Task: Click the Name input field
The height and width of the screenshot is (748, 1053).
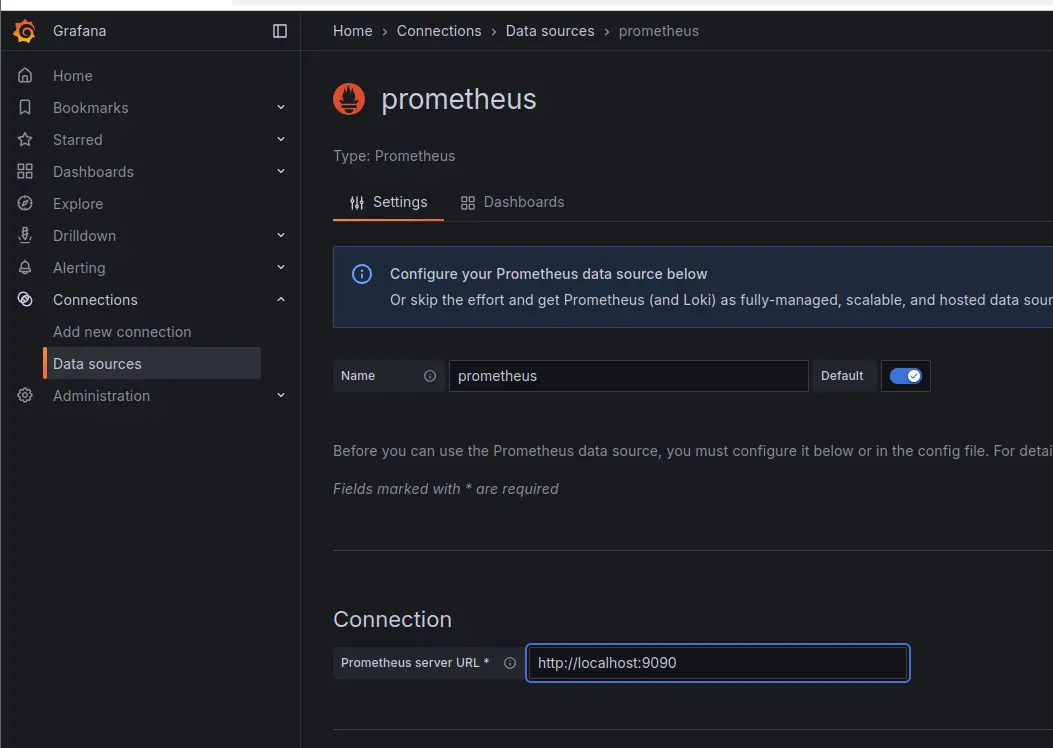Action: point(628,376)
